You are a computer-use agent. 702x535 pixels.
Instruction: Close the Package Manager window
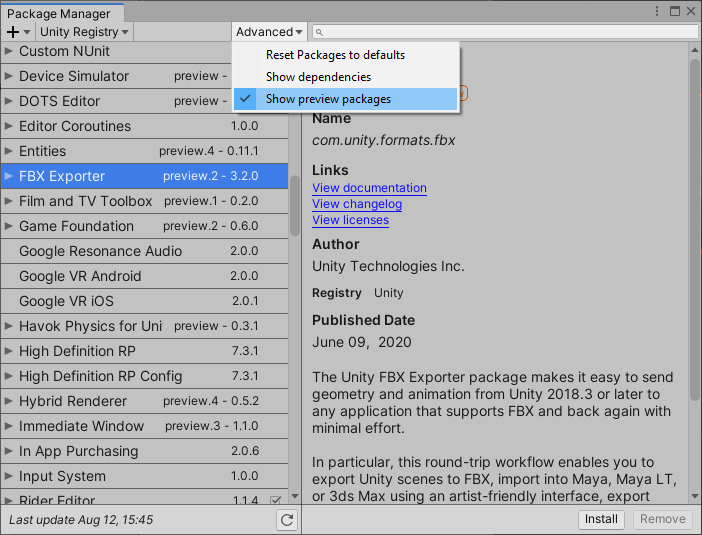[x=691, y=11]
